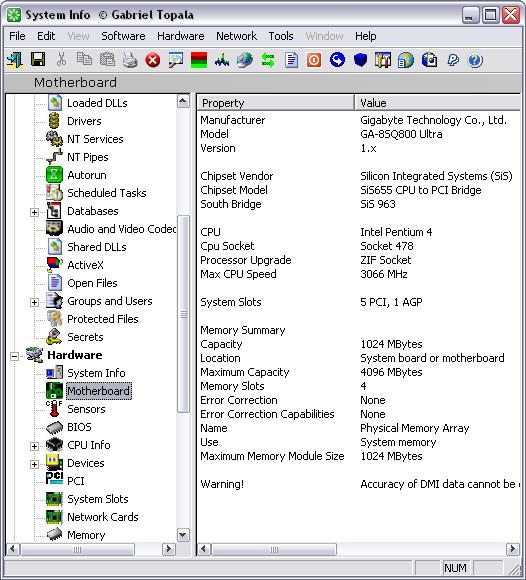Click the Chipset Model property row
Image resolution: width=526 pixels, height=580 pixels.
(358, 190)
